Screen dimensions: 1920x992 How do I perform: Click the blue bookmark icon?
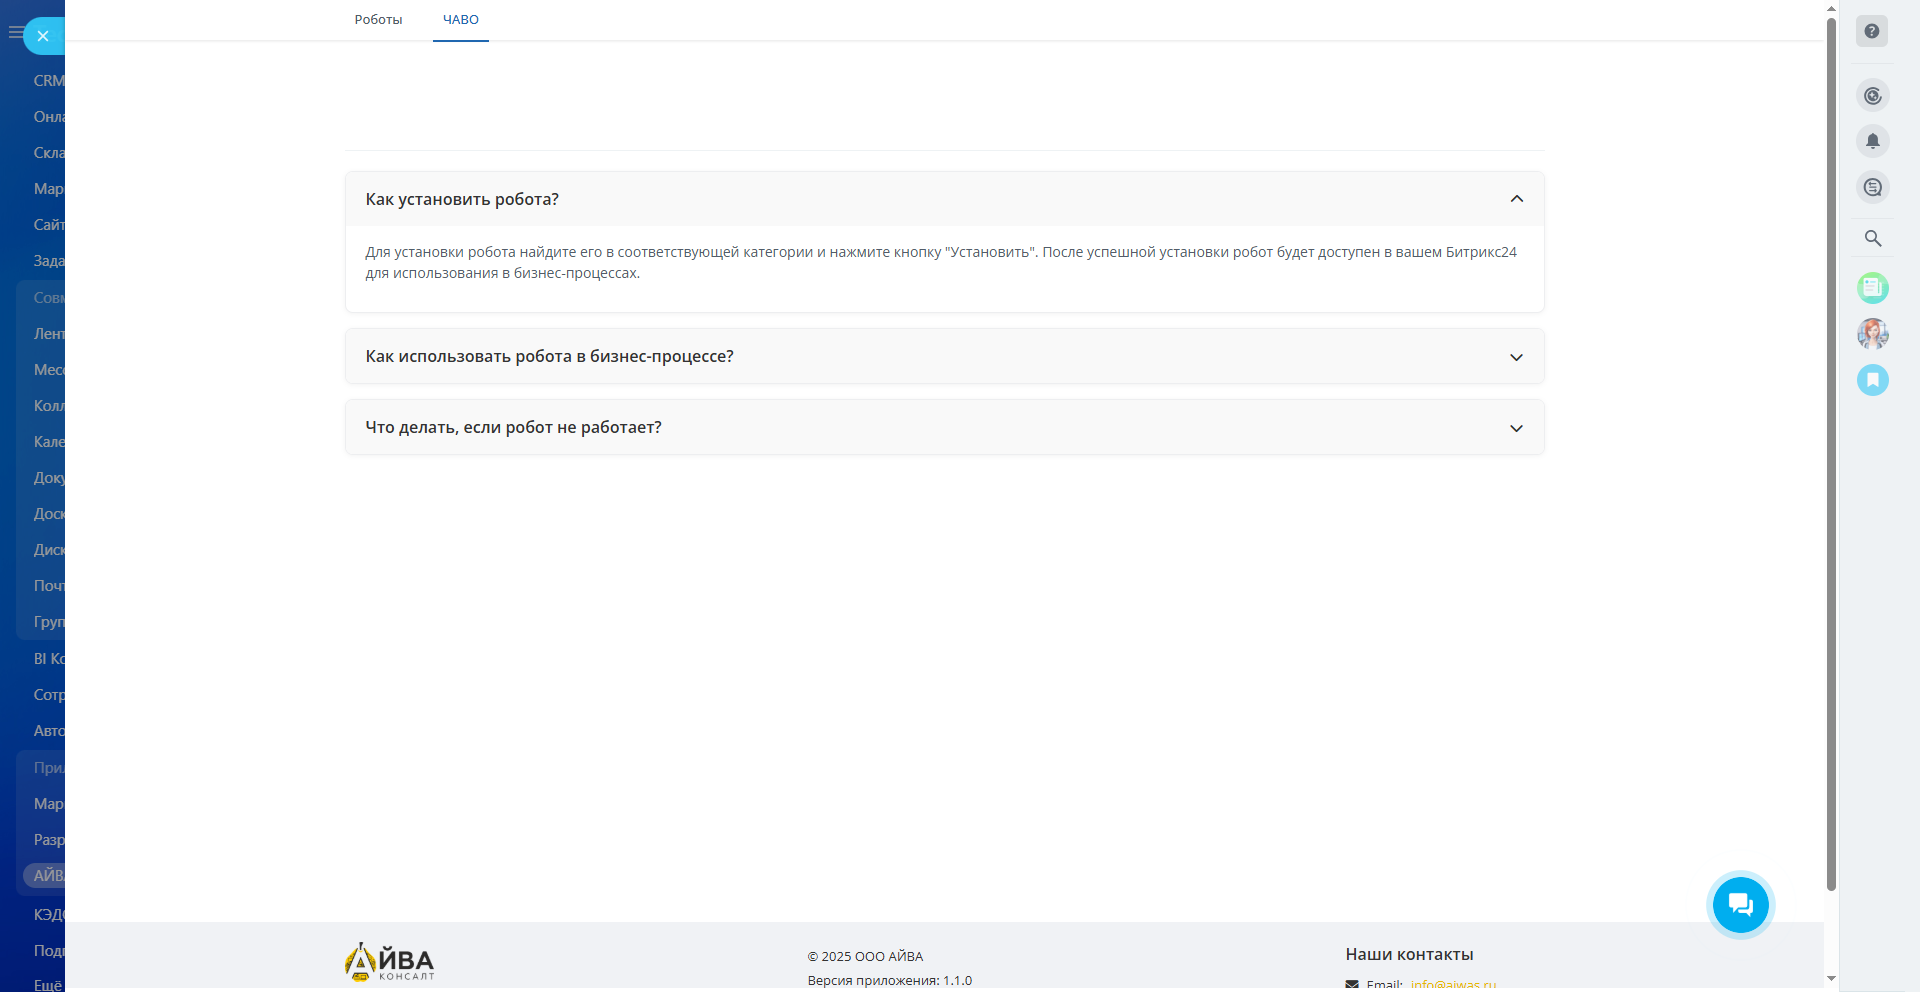click(1873, 380)
